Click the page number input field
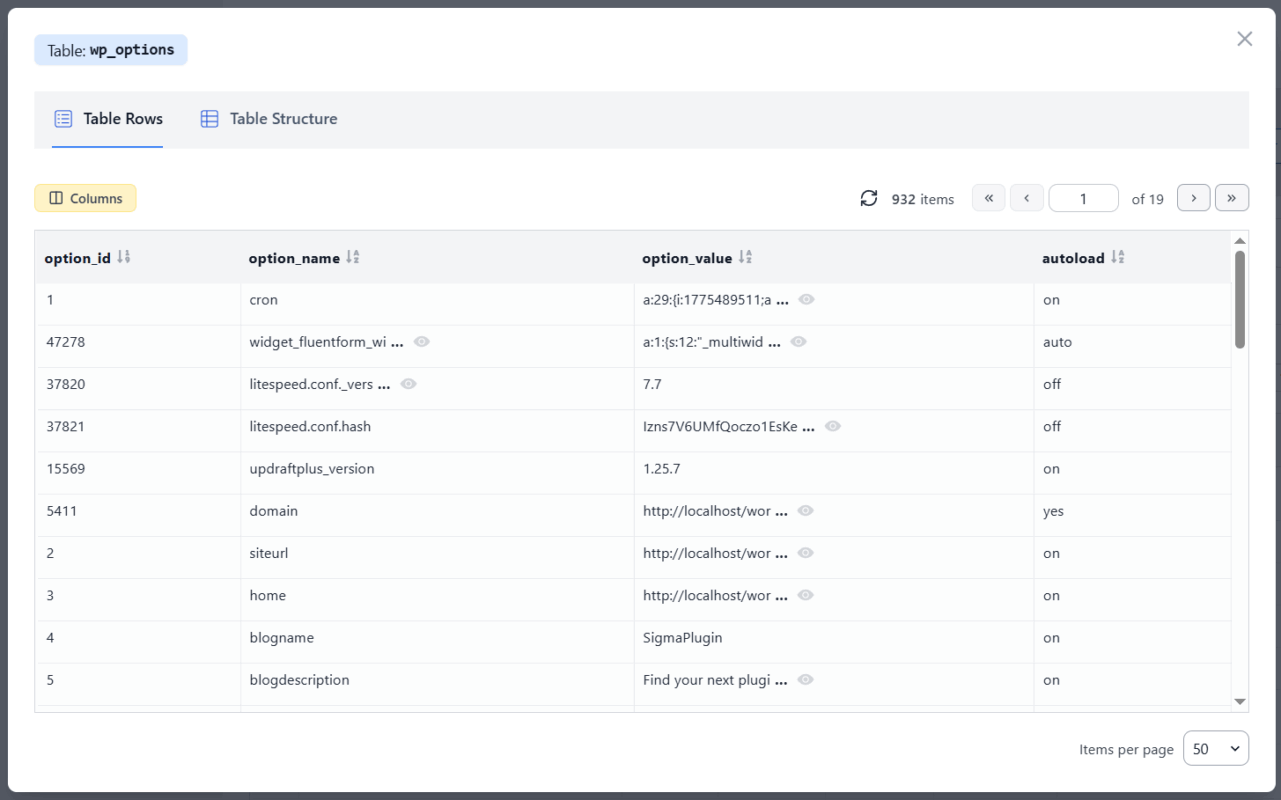 tap(1083, 197)
